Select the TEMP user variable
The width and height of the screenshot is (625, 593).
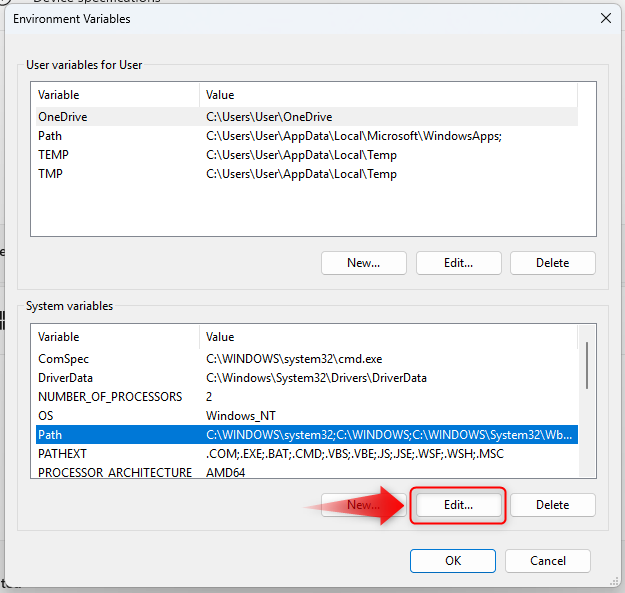coord(53,155)
